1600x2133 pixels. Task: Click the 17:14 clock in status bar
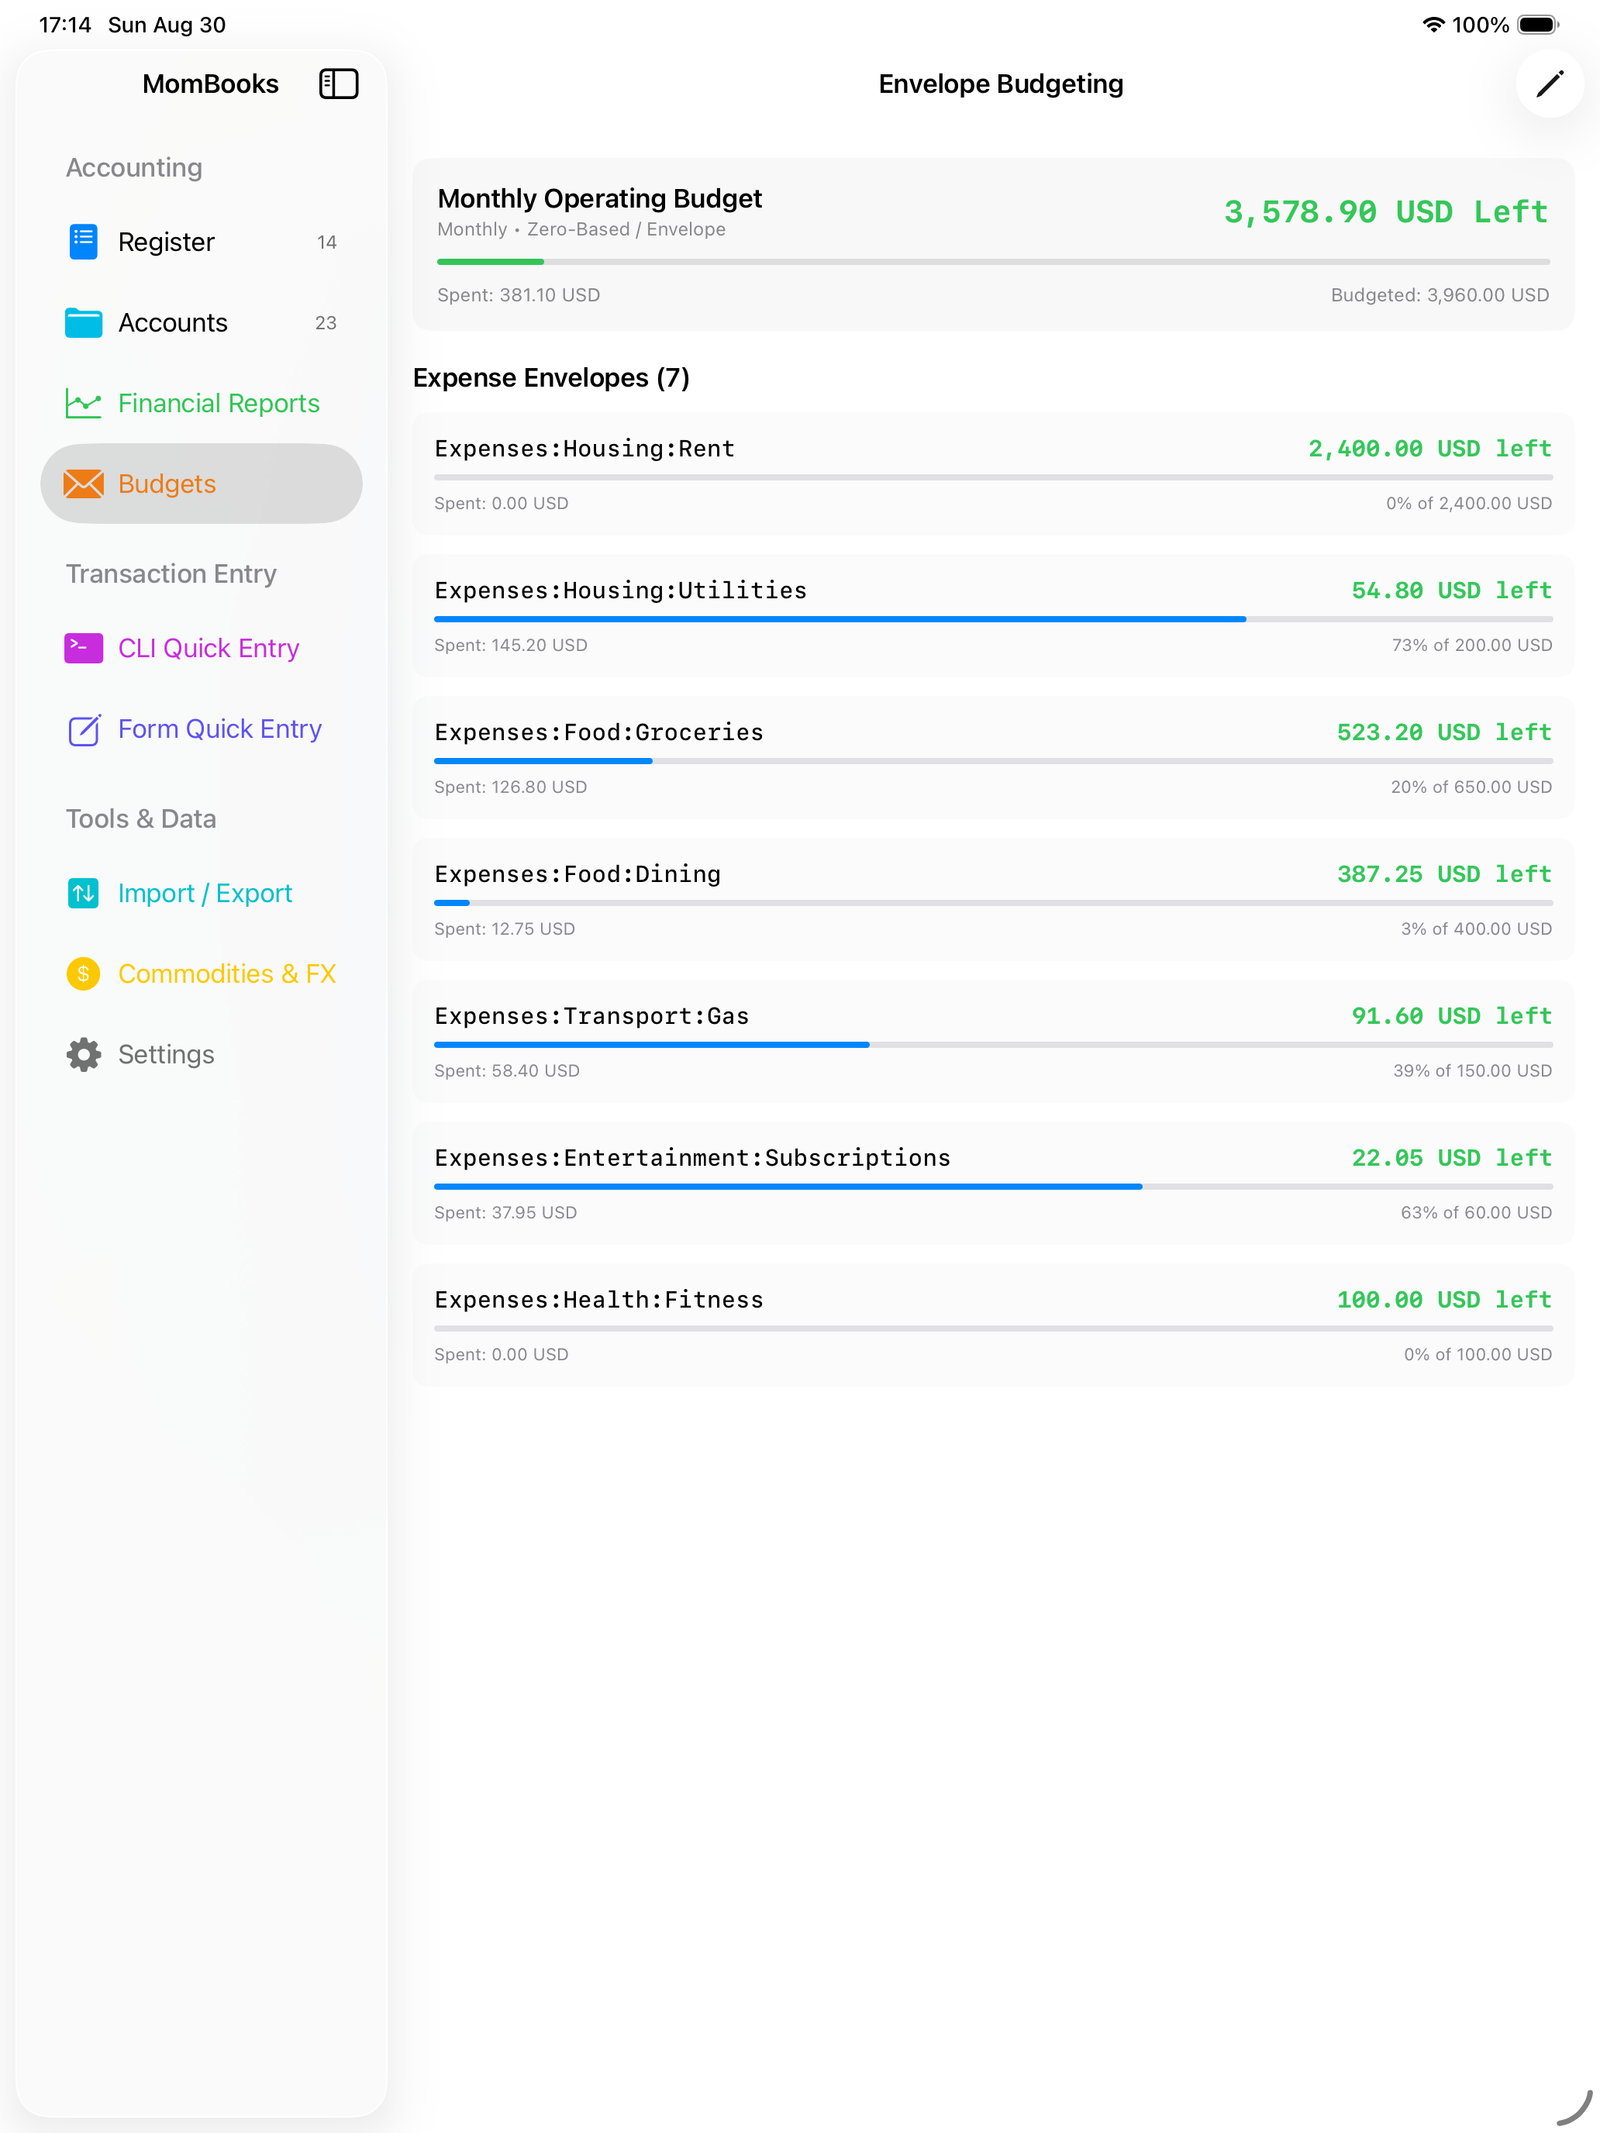click(65, 25)
